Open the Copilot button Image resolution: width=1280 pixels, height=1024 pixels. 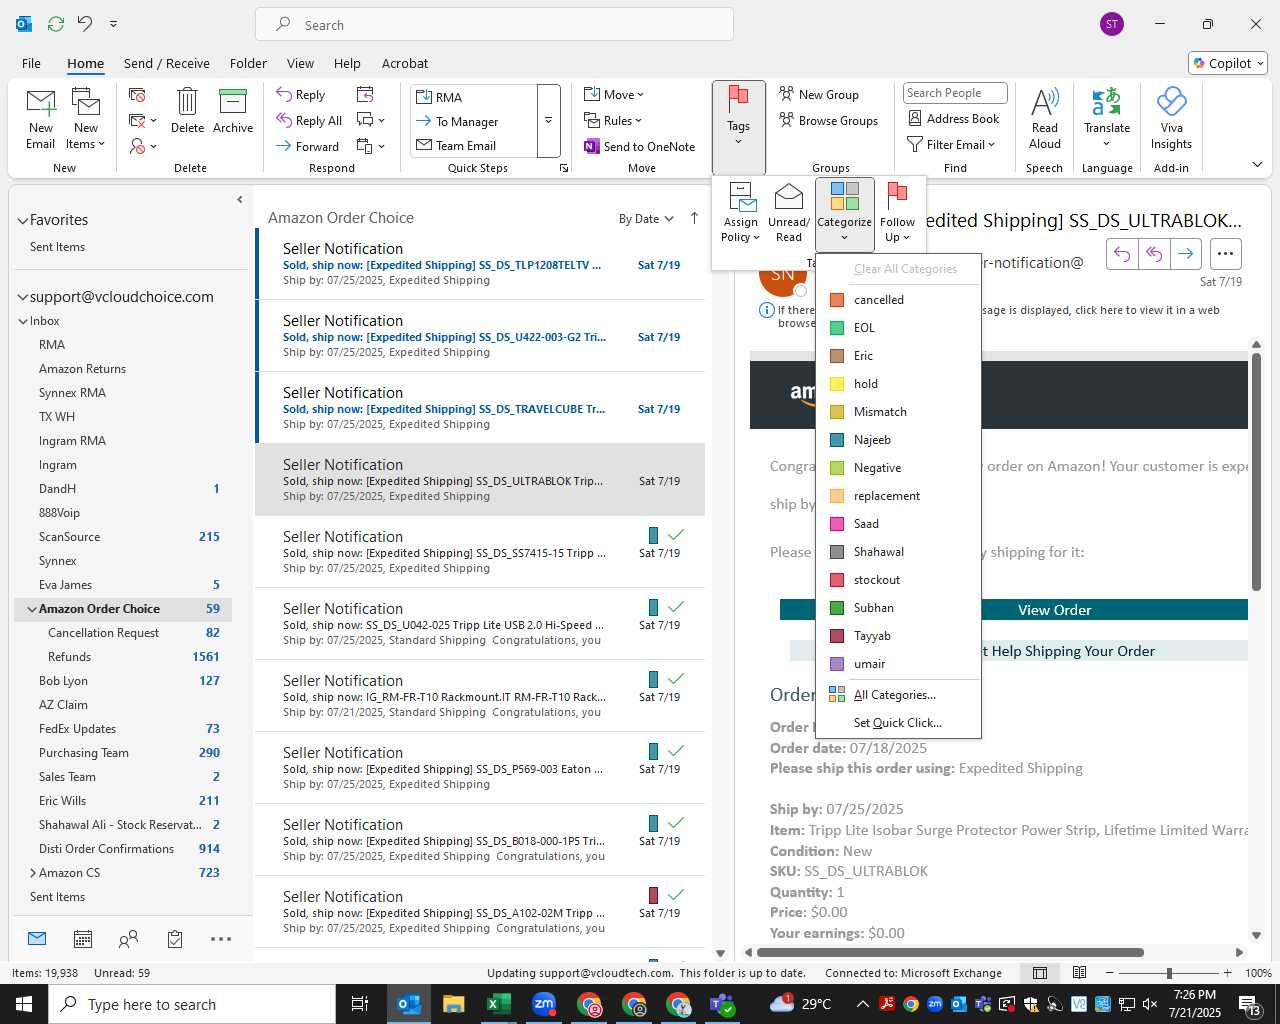pos(1229,63)
